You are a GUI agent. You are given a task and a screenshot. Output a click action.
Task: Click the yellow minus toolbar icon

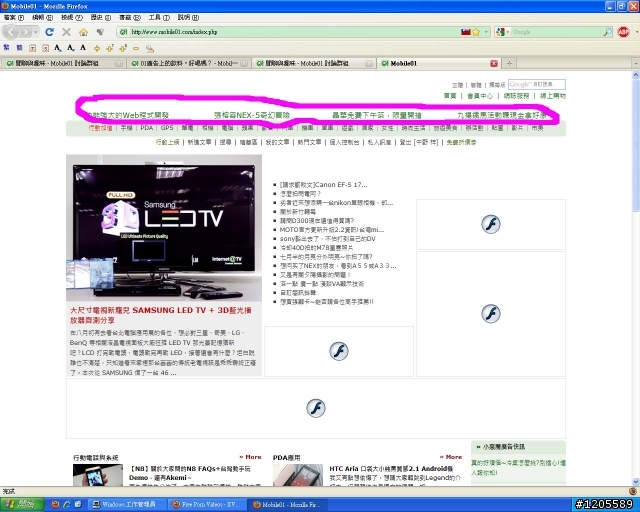[x=136, y=49]
